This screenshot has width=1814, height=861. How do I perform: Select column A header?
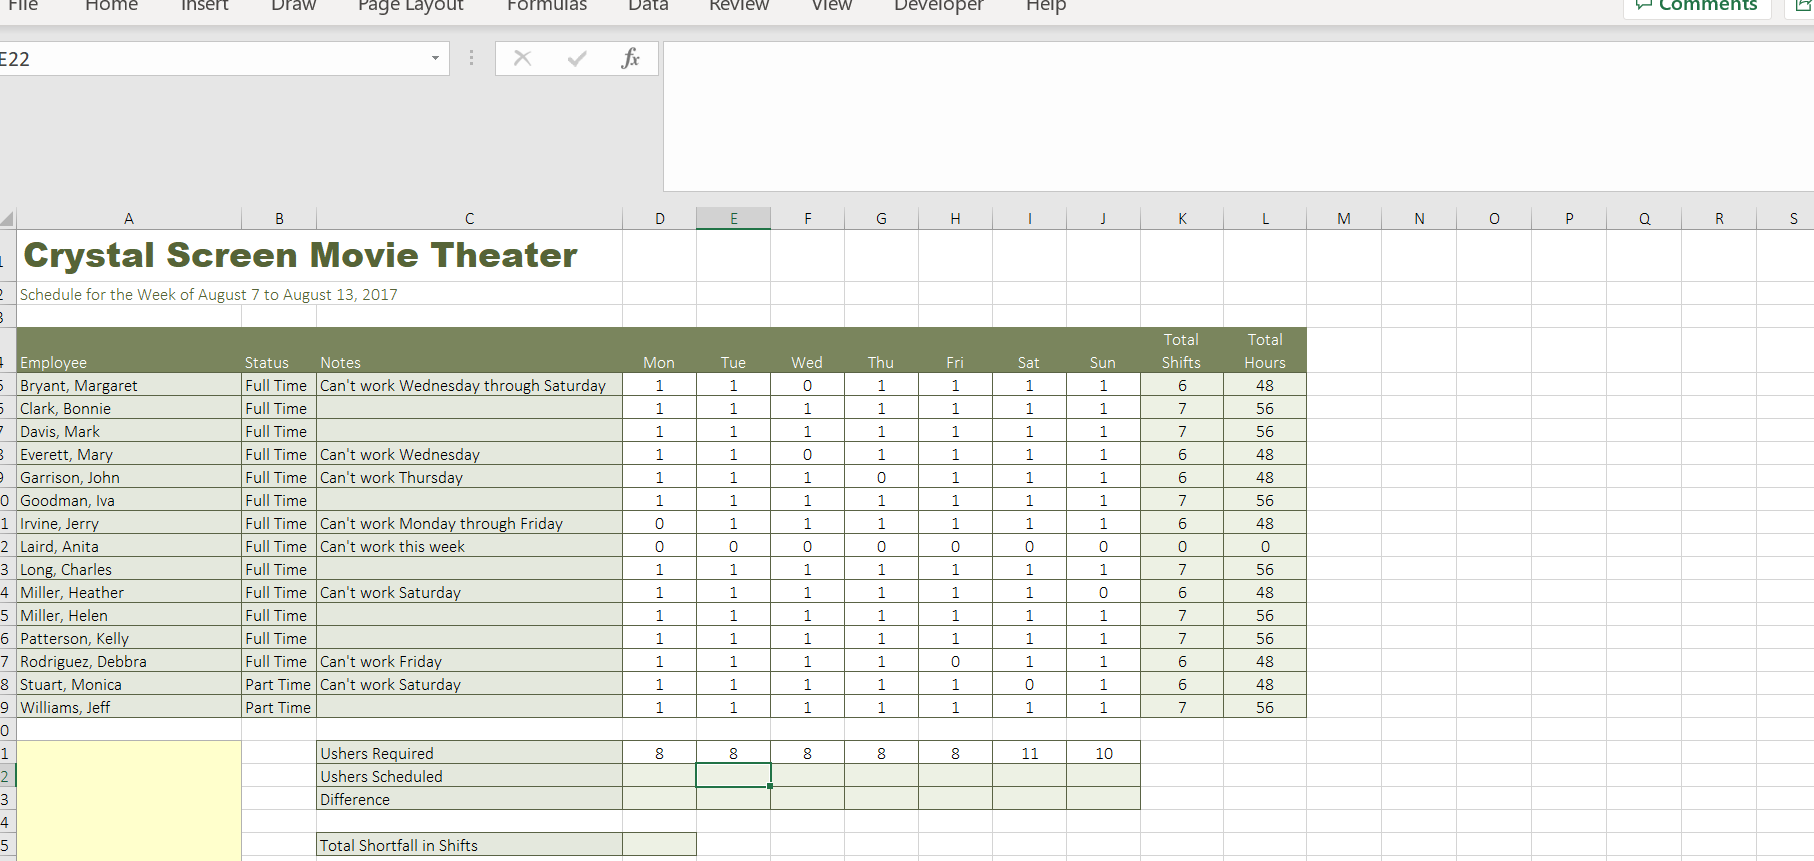point(129,218)
